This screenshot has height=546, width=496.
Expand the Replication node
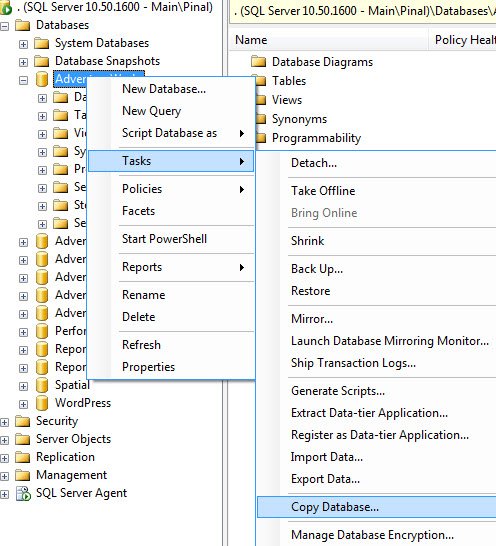[5, 458]
